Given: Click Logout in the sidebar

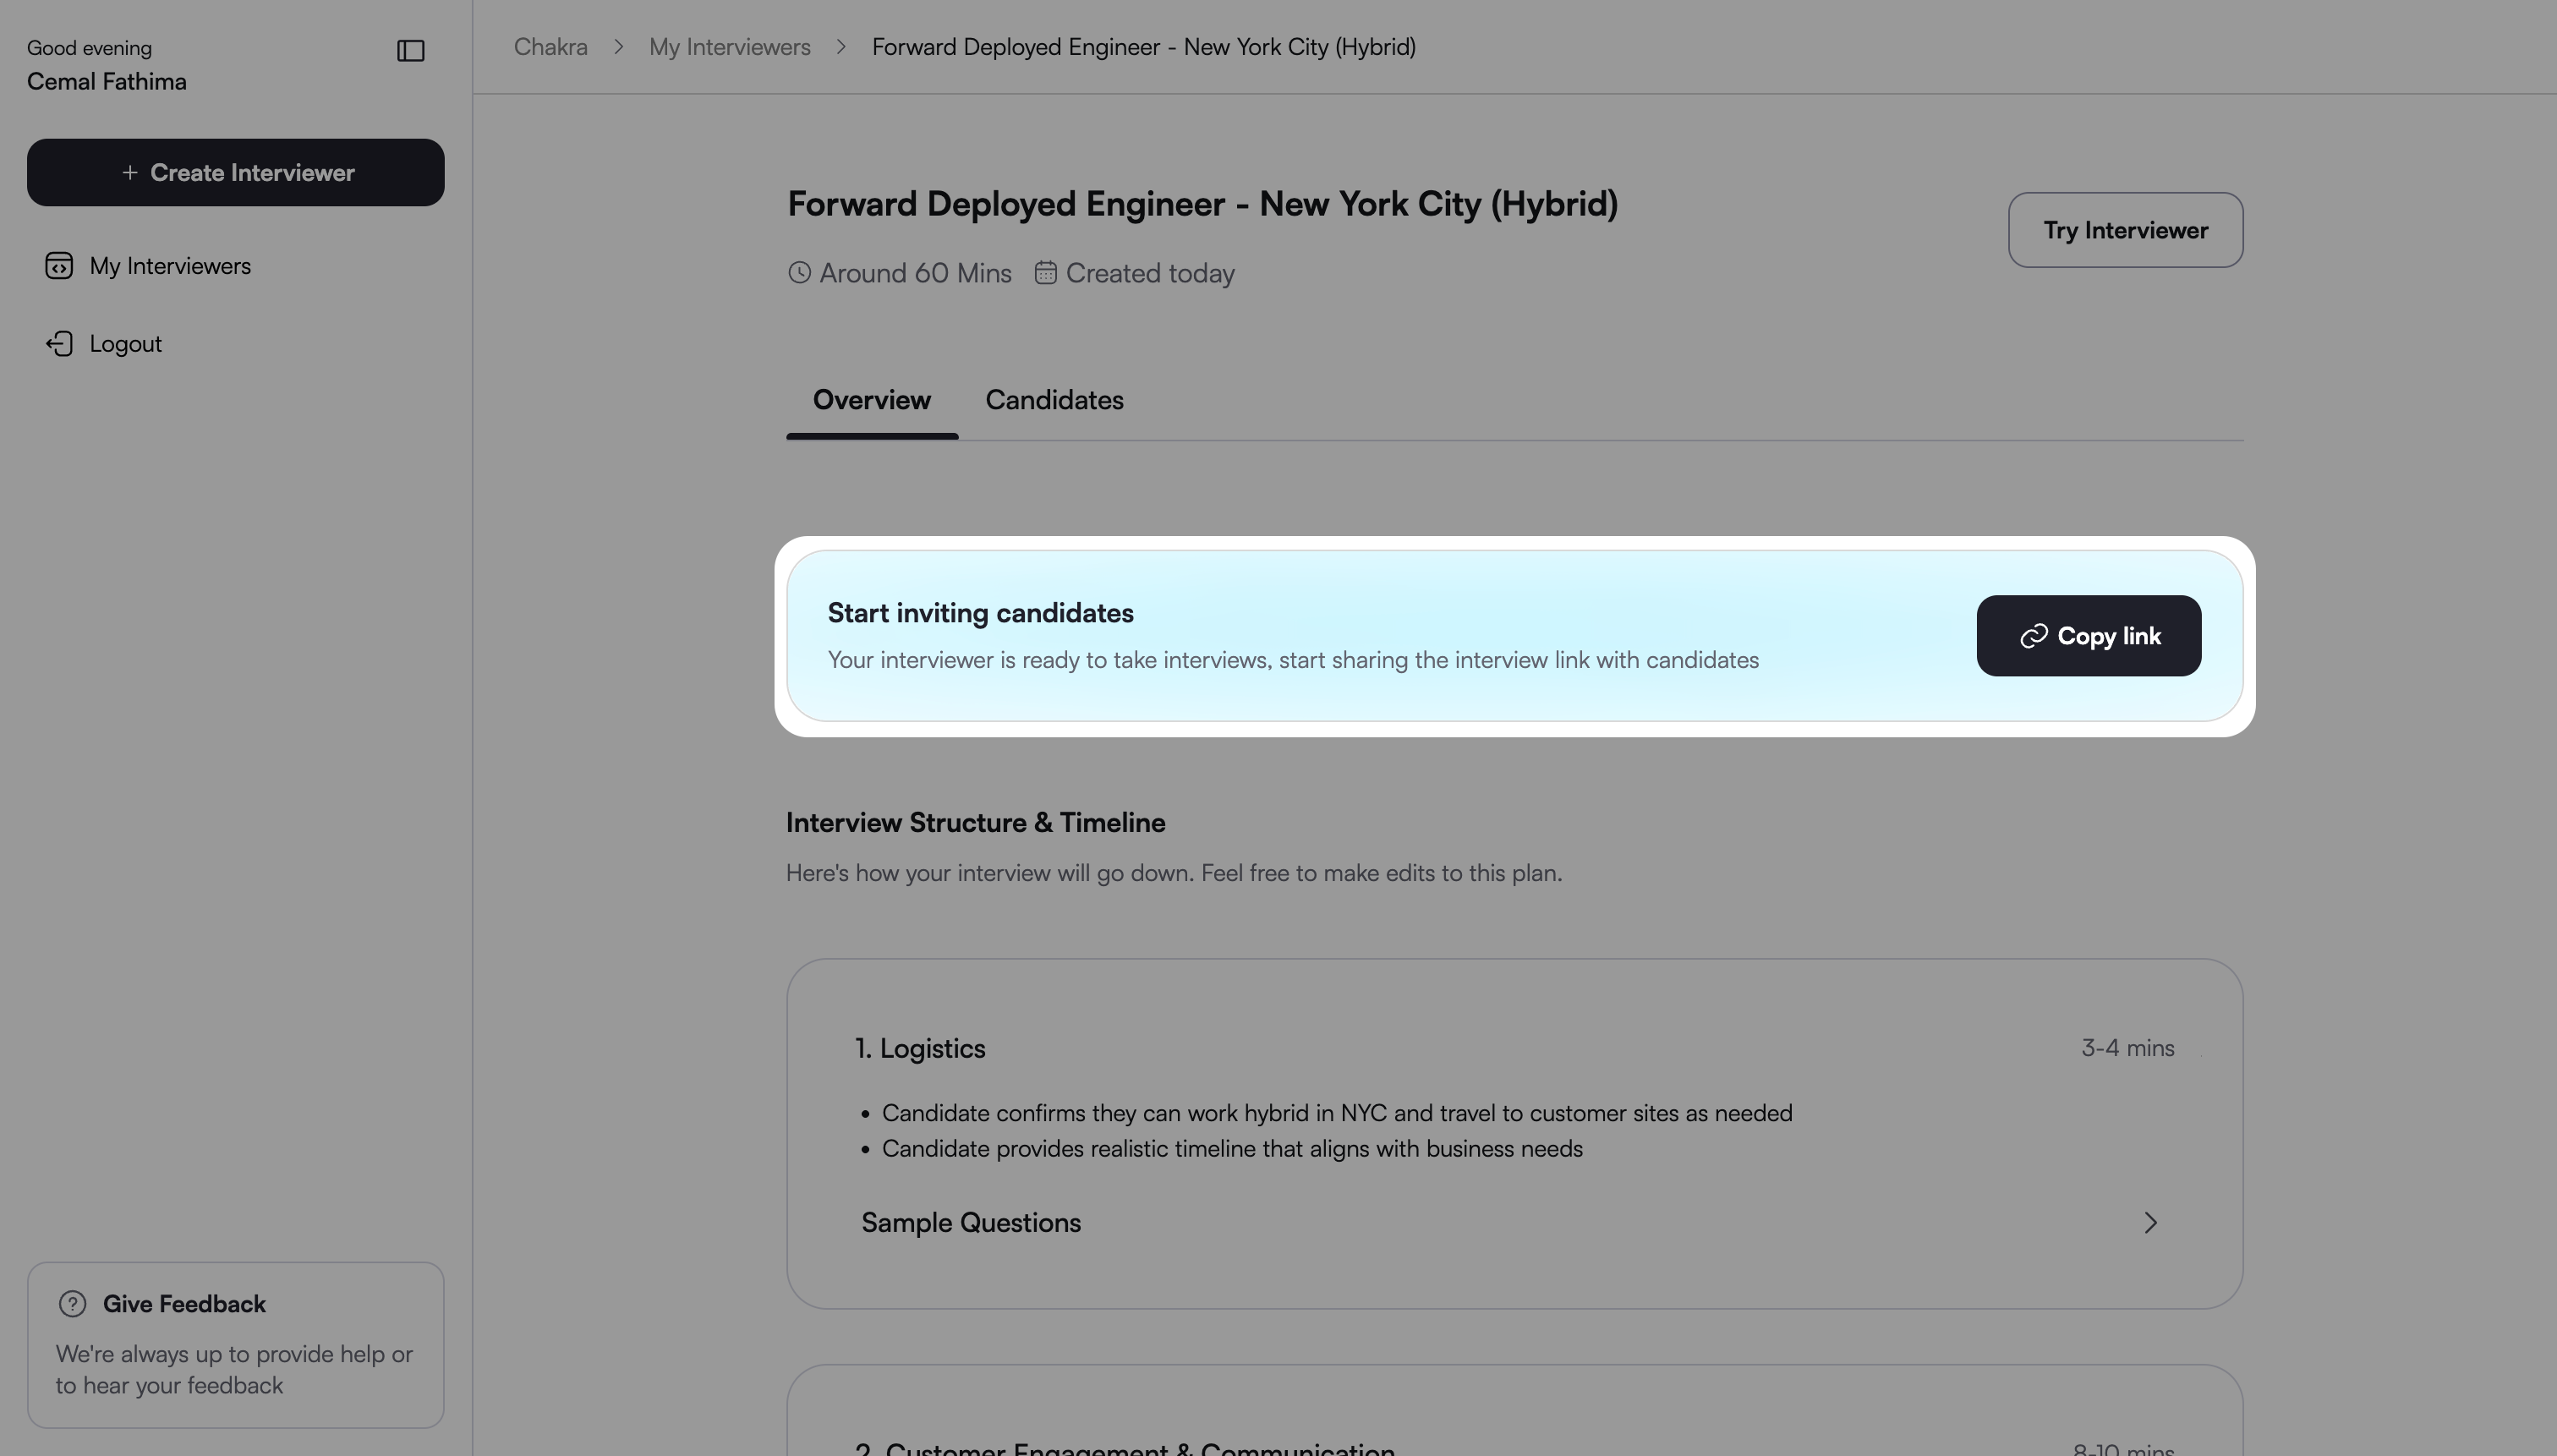Looking at the screenshot, I should (x=125, y=344).
